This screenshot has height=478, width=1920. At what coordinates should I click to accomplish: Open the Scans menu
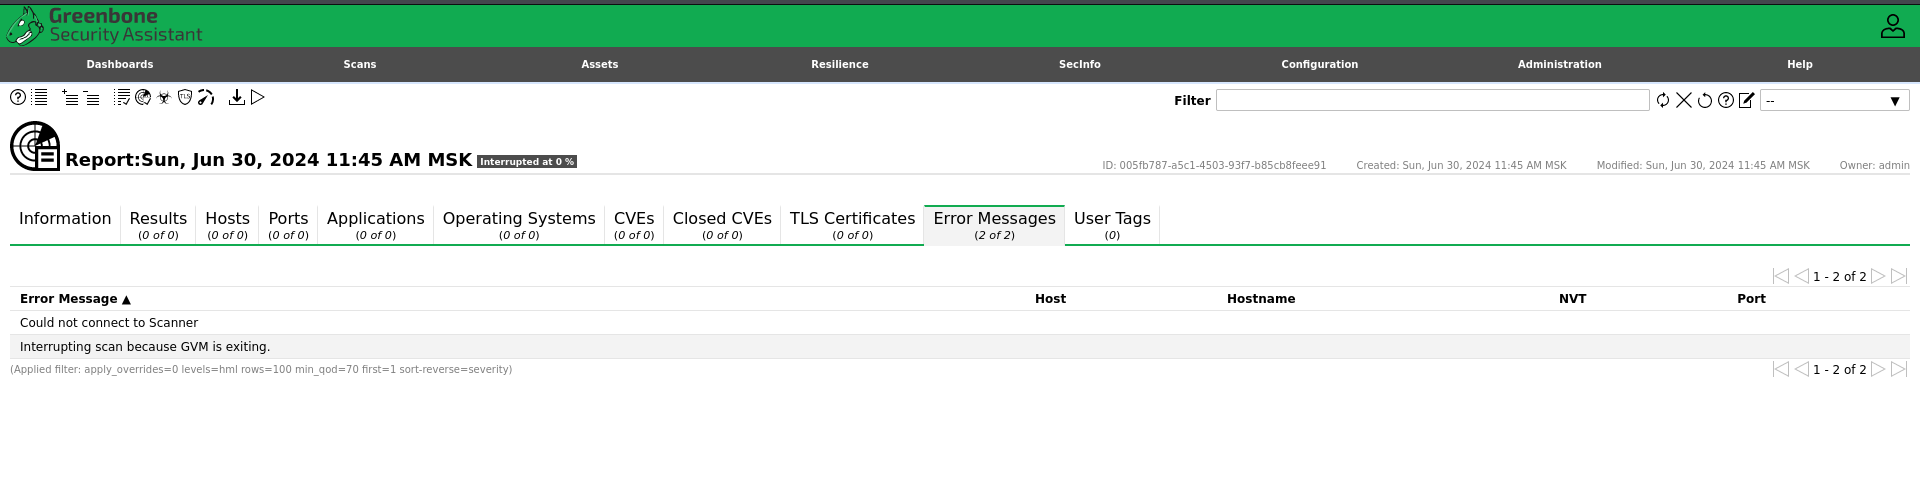pyautogui.click(x=360, y=64)
